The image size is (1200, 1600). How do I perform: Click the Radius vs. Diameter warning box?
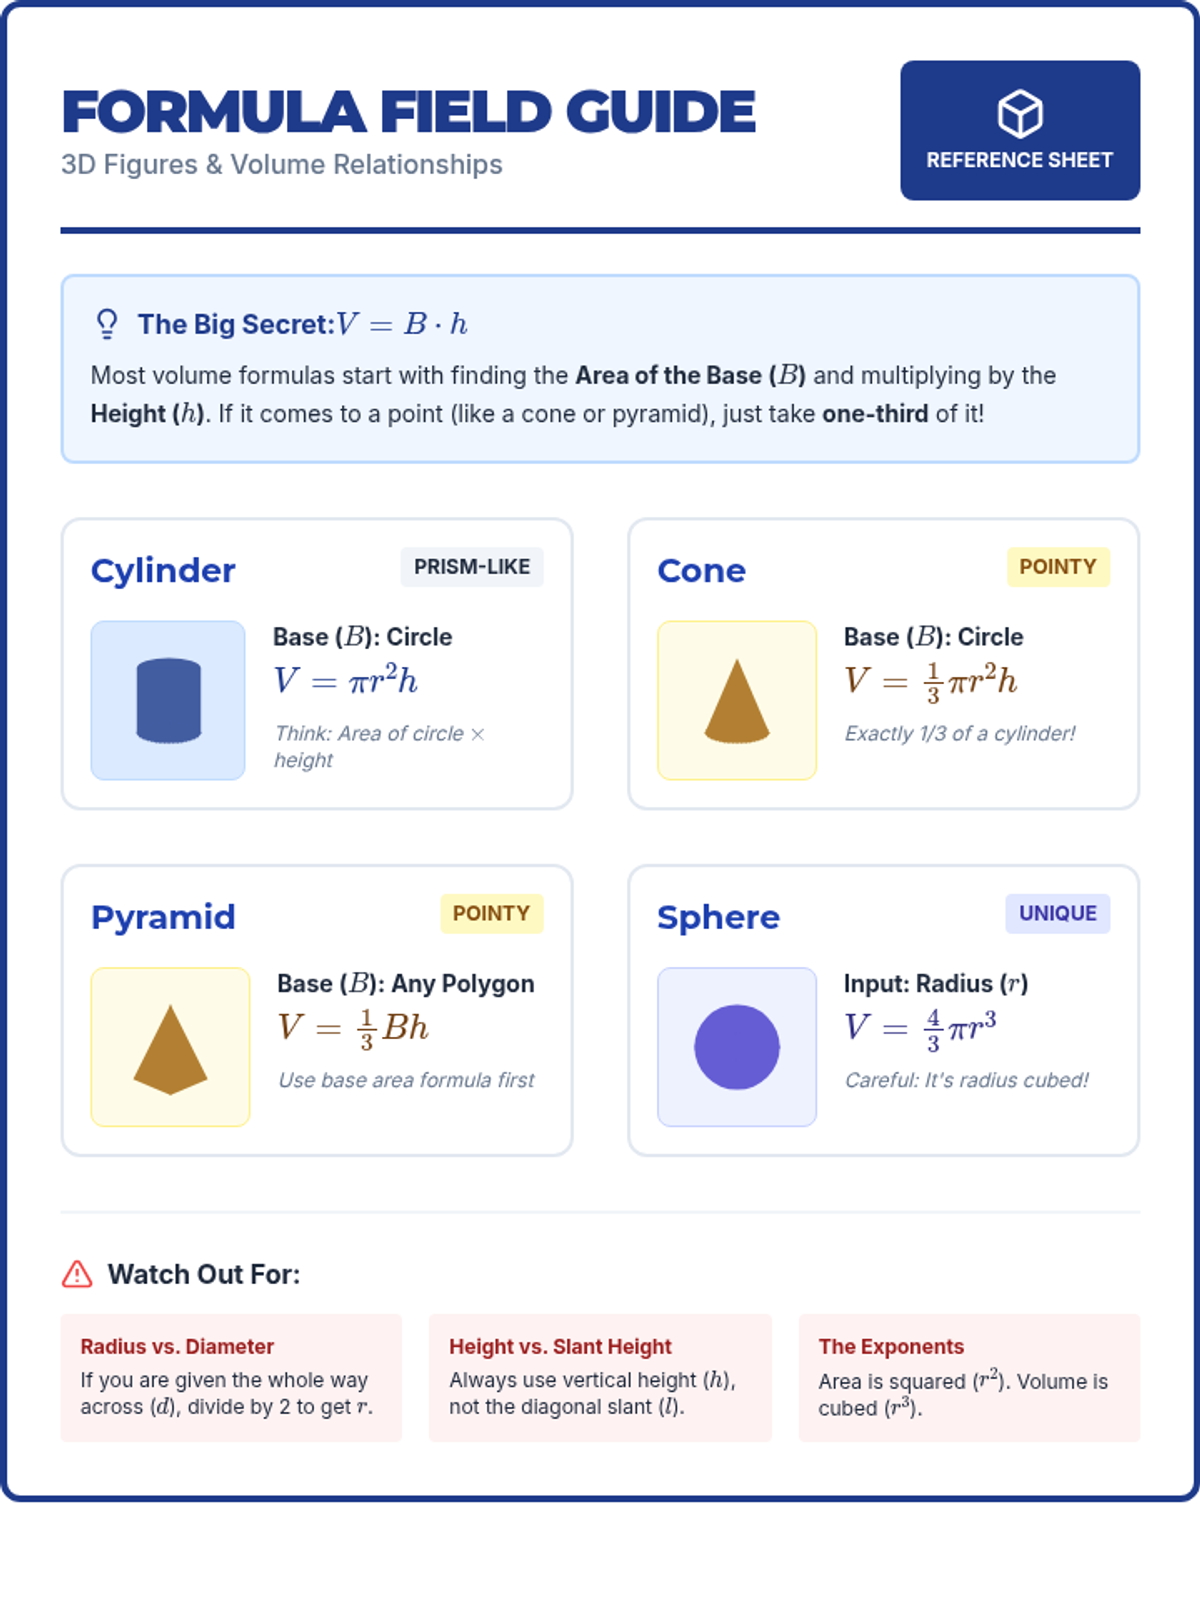tap(231, 1377)
